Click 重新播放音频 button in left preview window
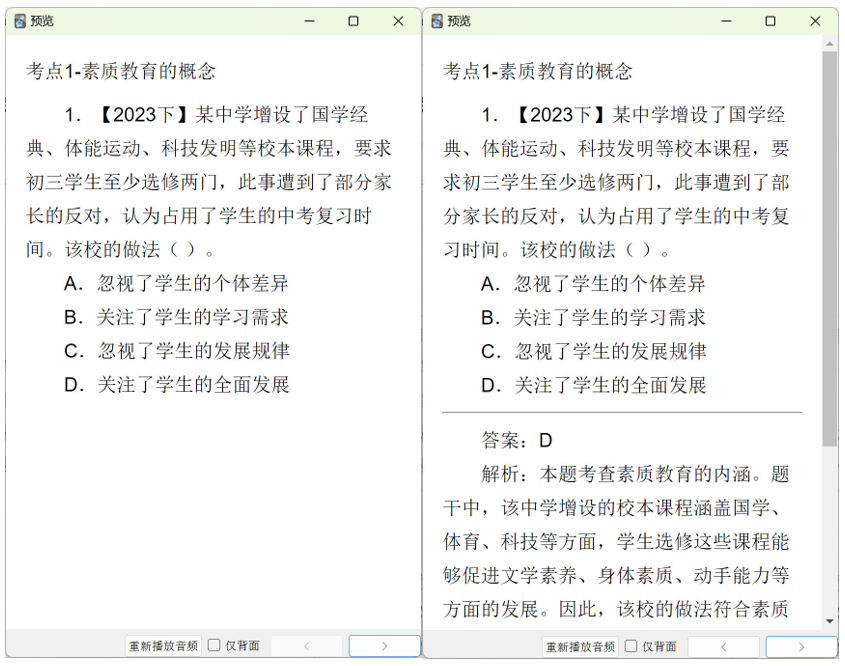 click(163, 646)
